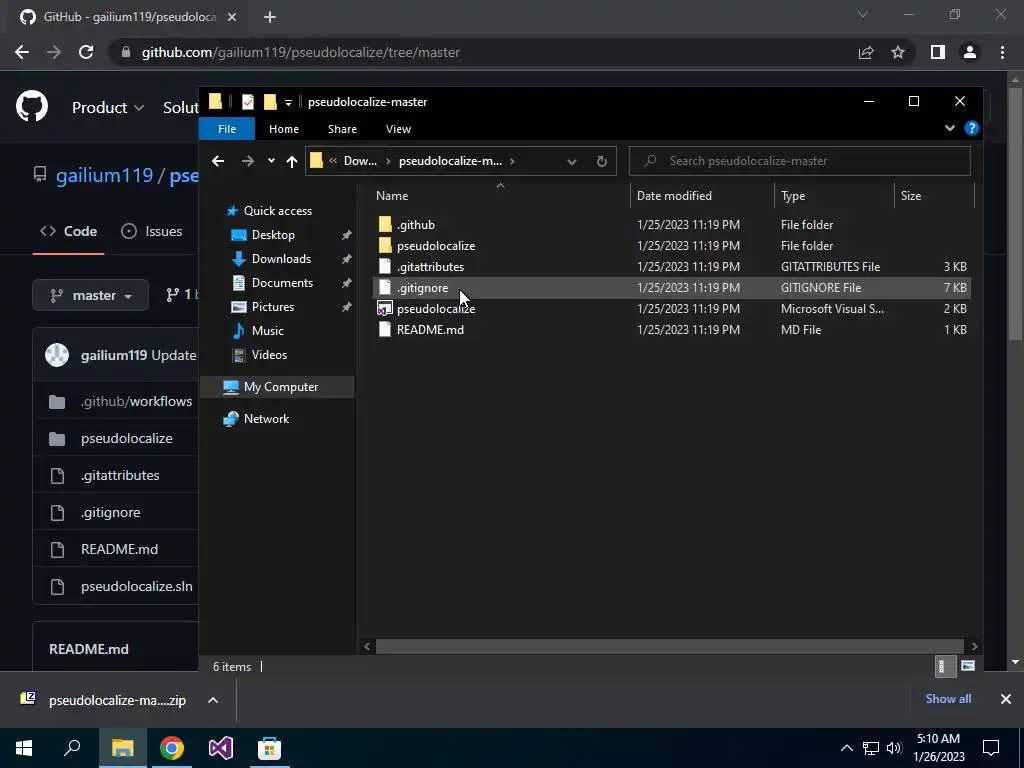Open Windows Start menu
1024x768 pixels.
(x=24, y=748)
